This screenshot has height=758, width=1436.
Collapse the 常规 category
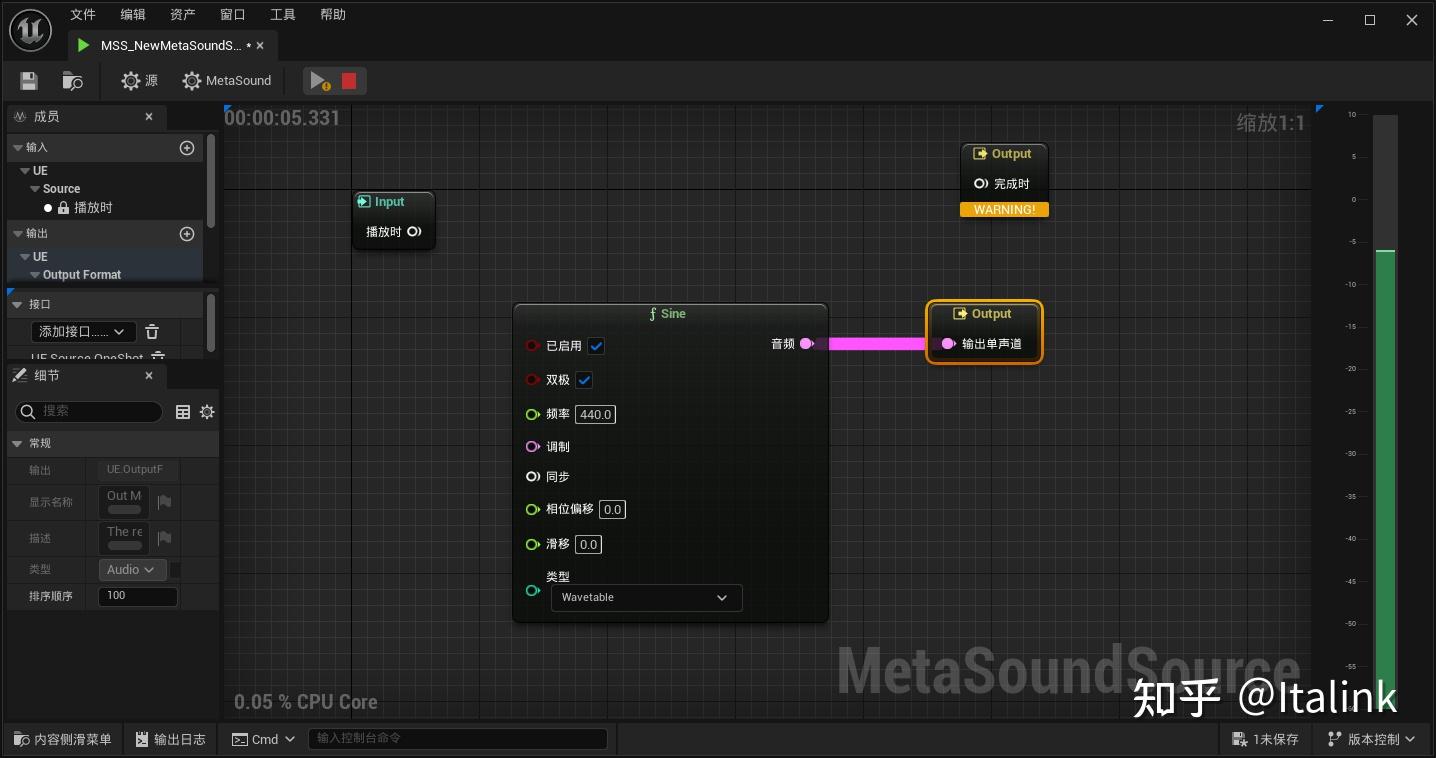click(17, 443)
